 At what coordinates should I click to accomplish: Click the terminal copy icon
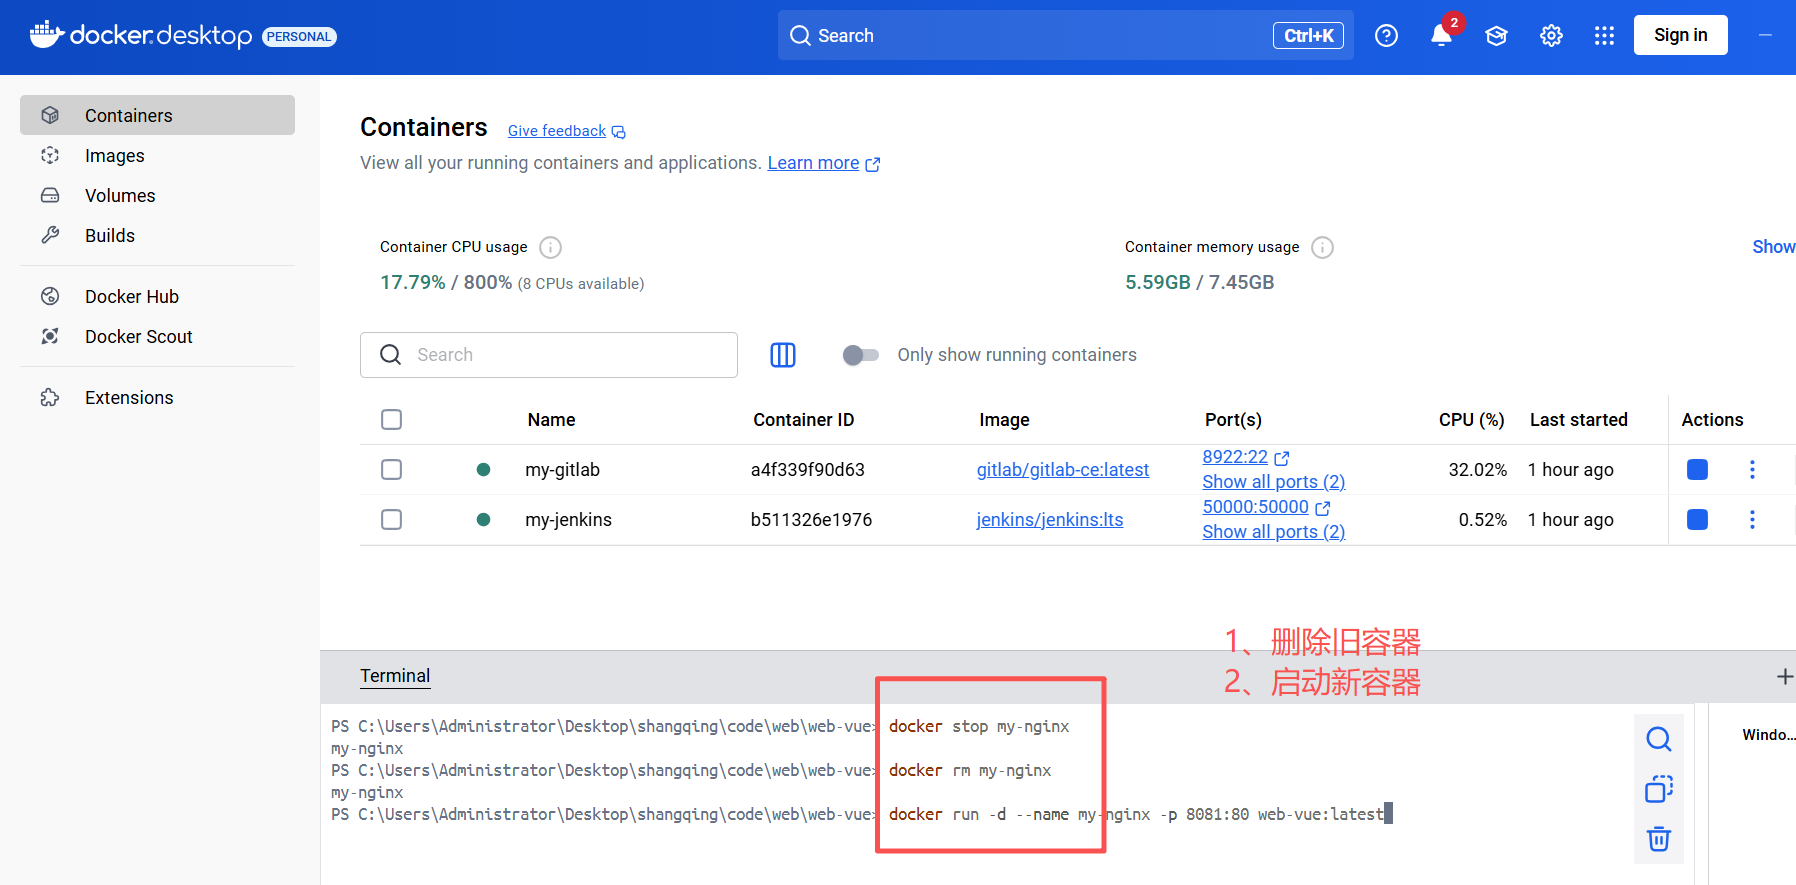tap(1659, 789)
